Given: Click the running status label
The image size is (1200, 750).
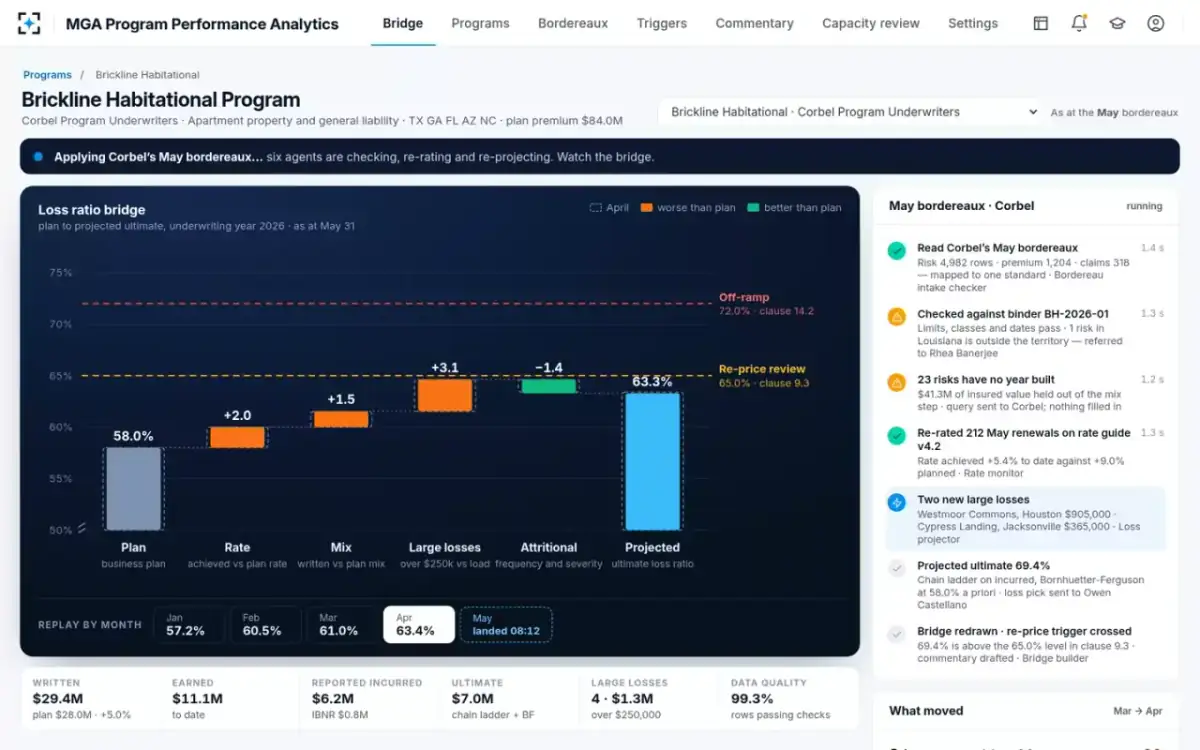Looking at the screenshot, I should (1144, 206).
